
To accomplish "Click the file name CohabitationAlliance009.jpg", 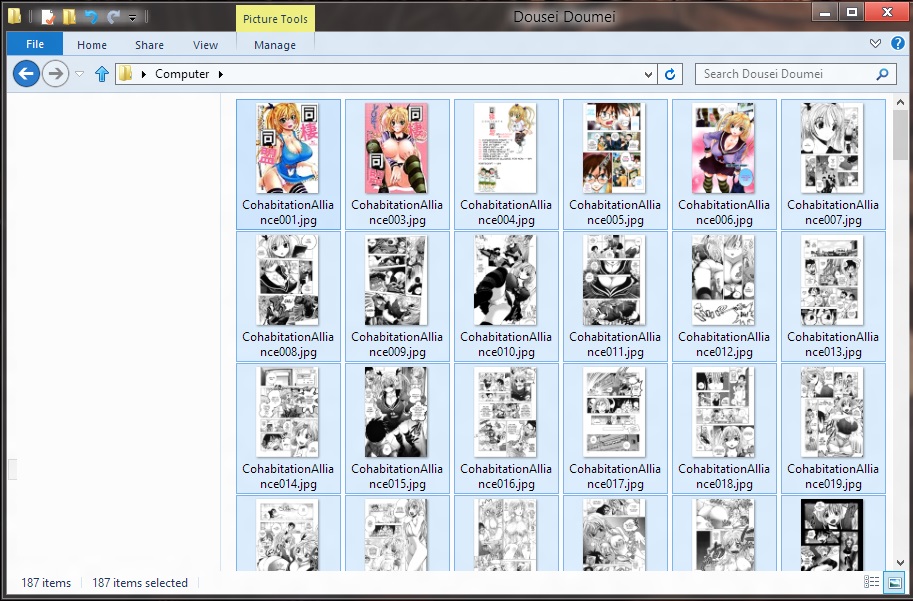I will click(x=397, y=344).
